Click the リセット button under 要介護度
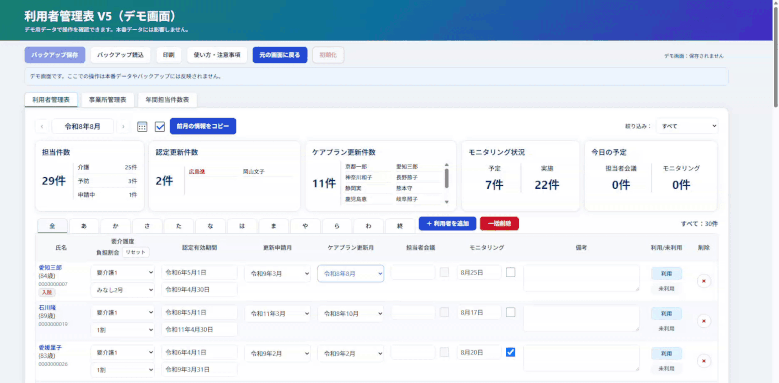This screenshot has height=383, width=779. coord(136,252)
